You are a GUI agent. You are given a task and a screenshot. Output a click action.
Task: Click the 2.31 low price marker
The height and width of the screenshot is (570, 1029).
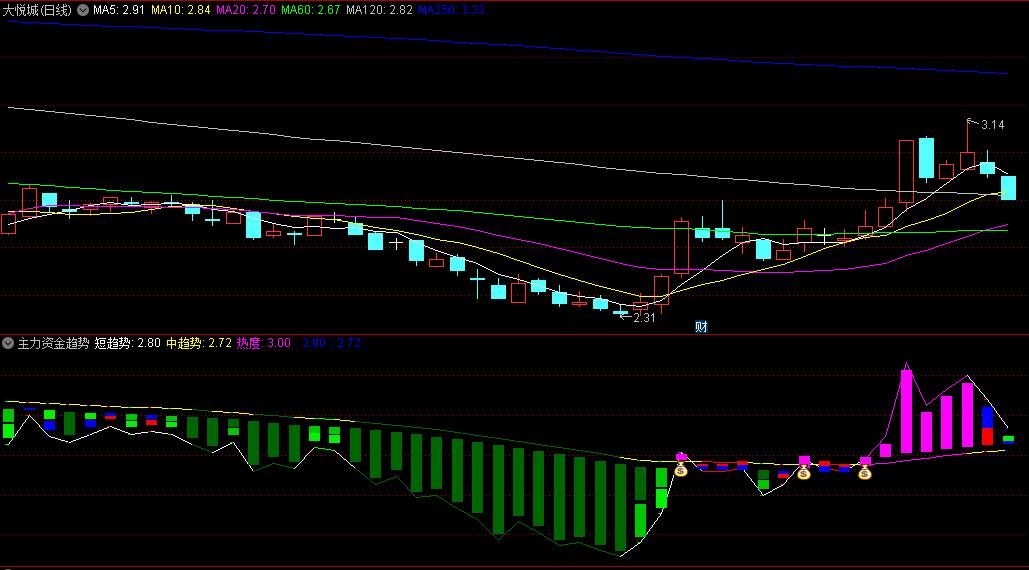(644, 317)
